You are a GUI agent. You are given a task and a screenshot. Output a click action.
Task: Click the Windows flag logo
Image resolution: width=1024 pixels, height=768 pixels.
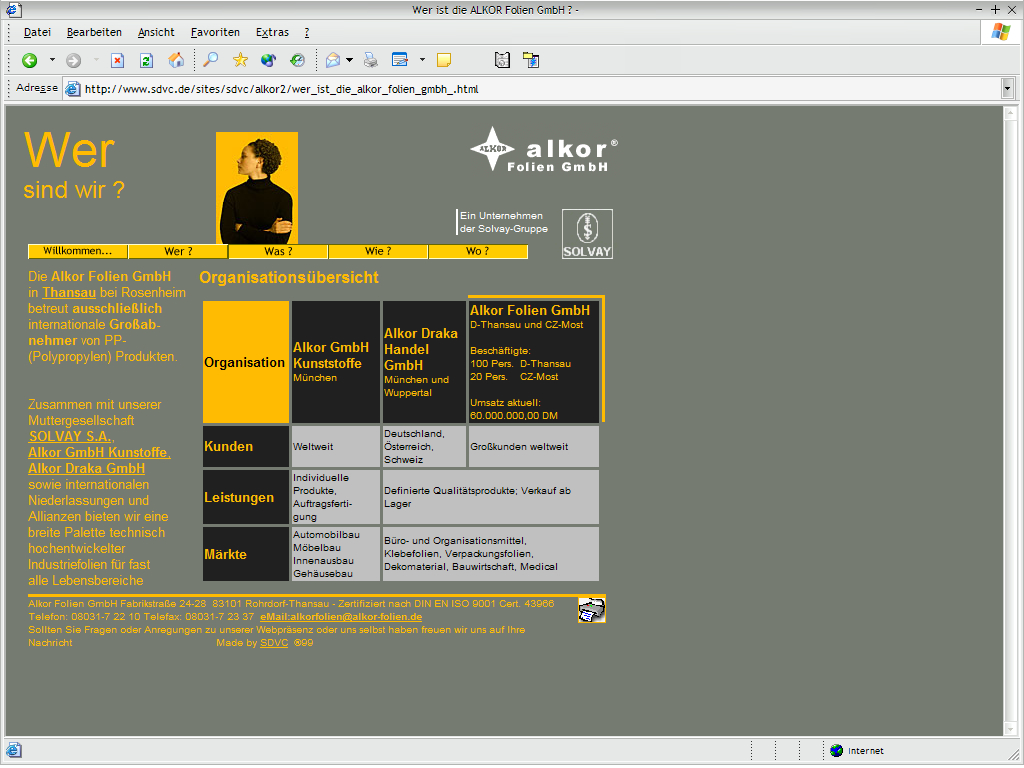[x=1000, y=32]
